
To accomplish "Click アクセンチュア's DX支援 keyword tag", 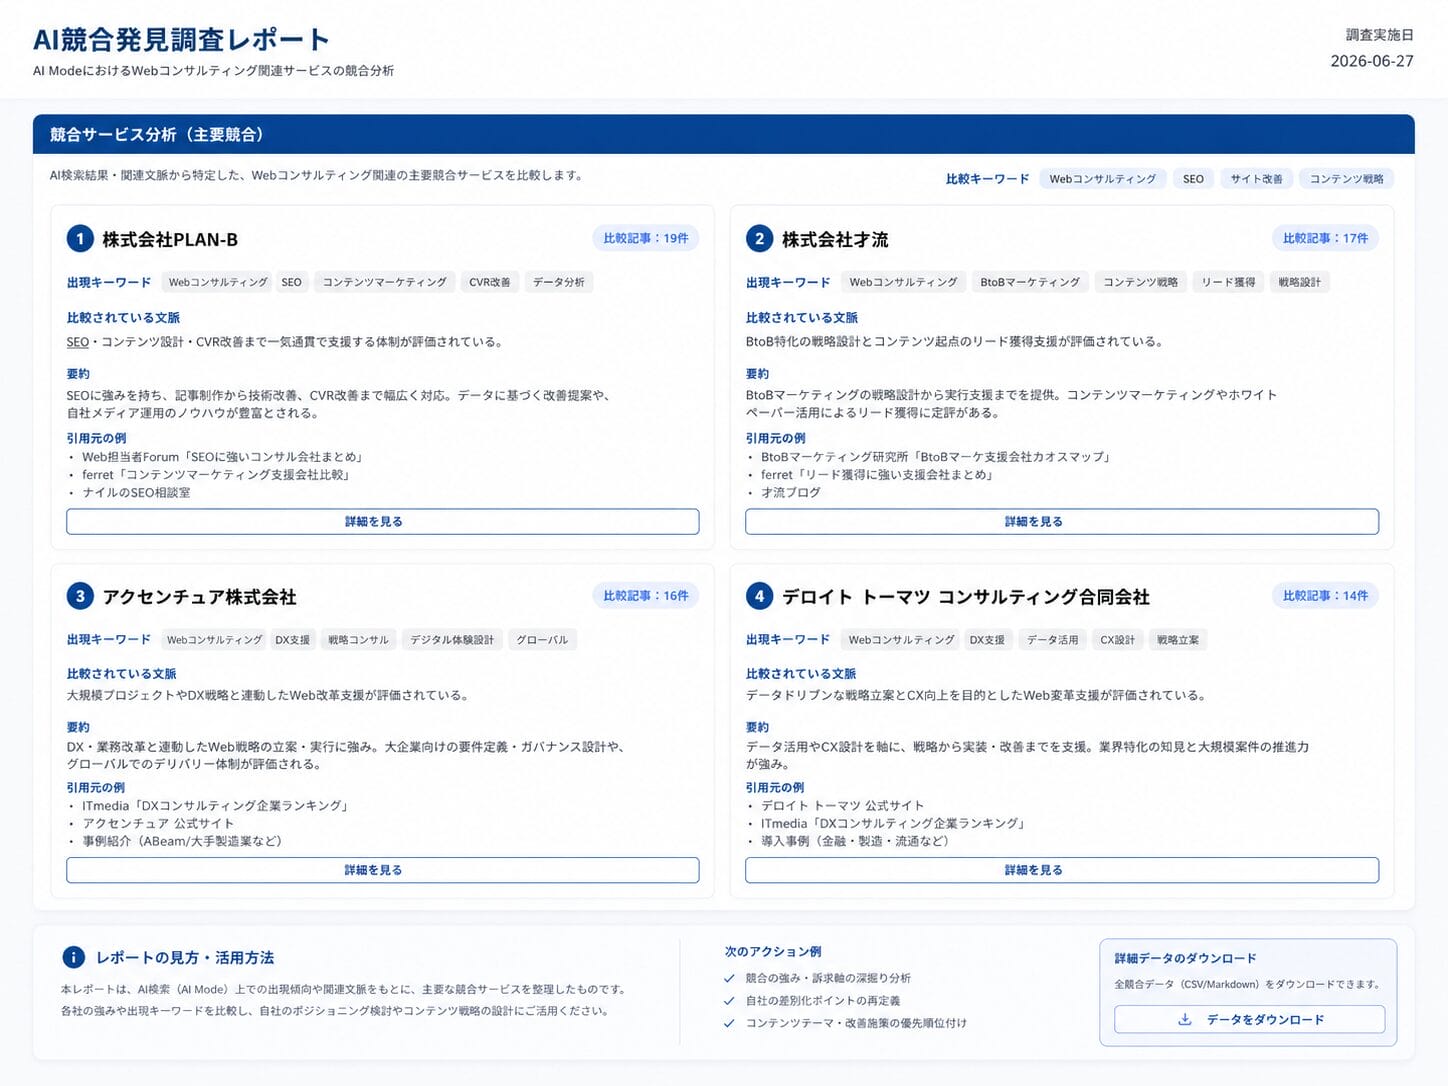I will (292, 640).
